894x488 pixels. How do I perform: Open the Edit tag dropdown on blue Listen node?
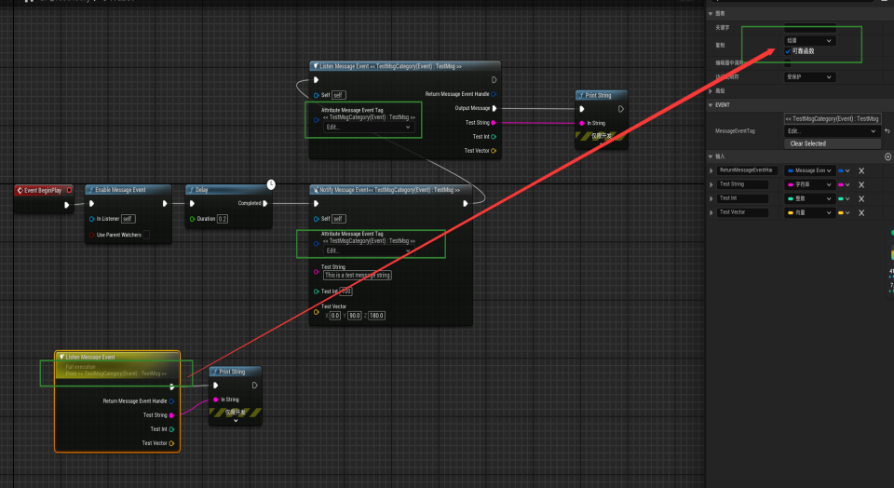point(368,127)
